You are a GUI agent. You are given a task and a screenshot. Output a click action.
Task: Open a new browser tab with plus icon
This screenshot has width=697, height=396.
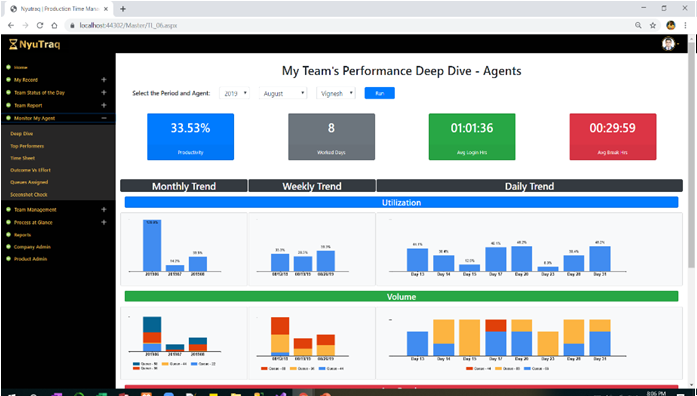[123, 9]
